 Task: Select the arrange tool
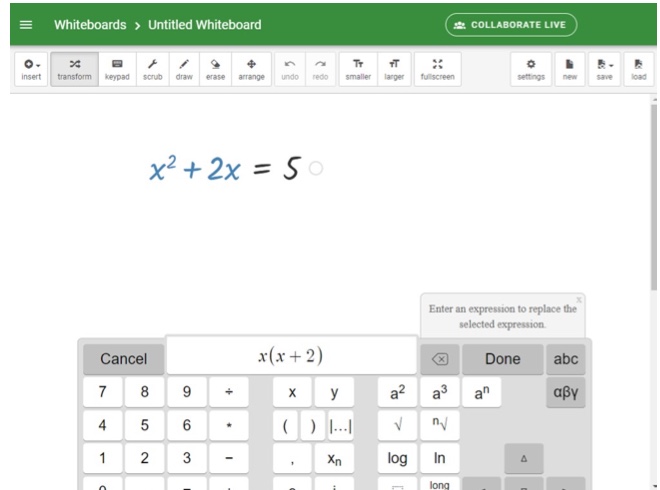251,69
